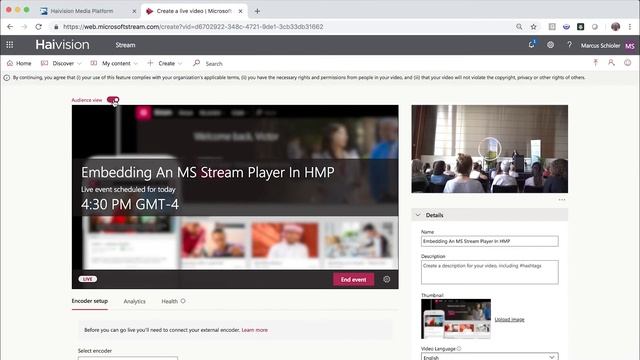Open player settings gear icon
The width and height of the screenshot is (640, 360).
(x=387, y=280)
